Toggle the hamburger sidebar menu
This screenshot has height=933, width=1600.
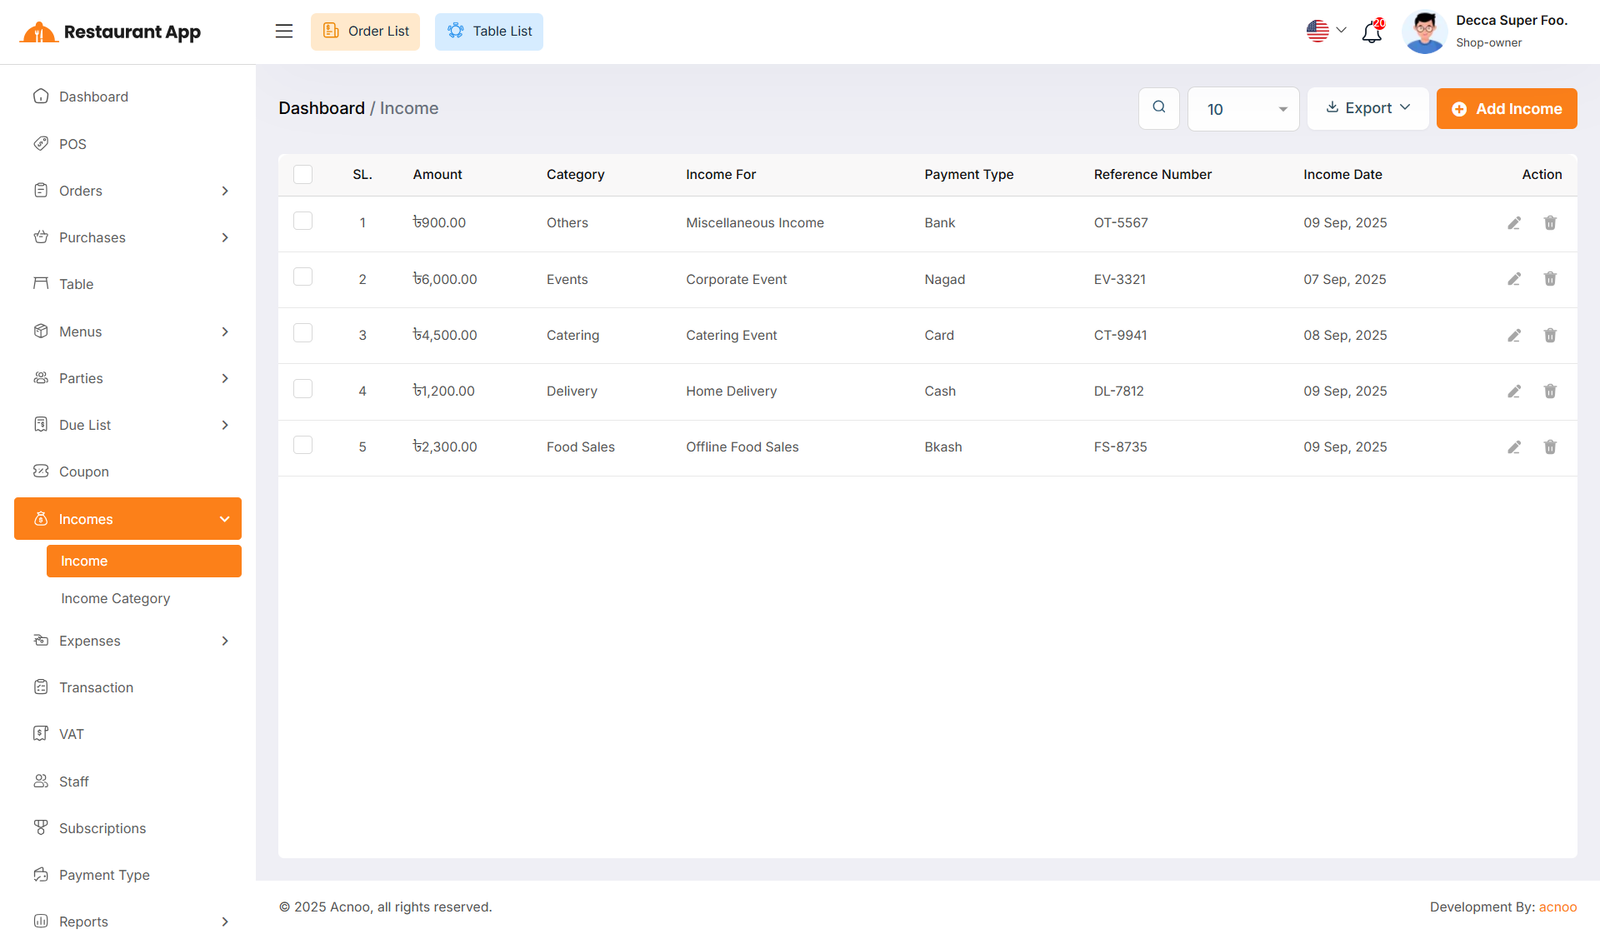pyautogui.click(x=284, y=31)
